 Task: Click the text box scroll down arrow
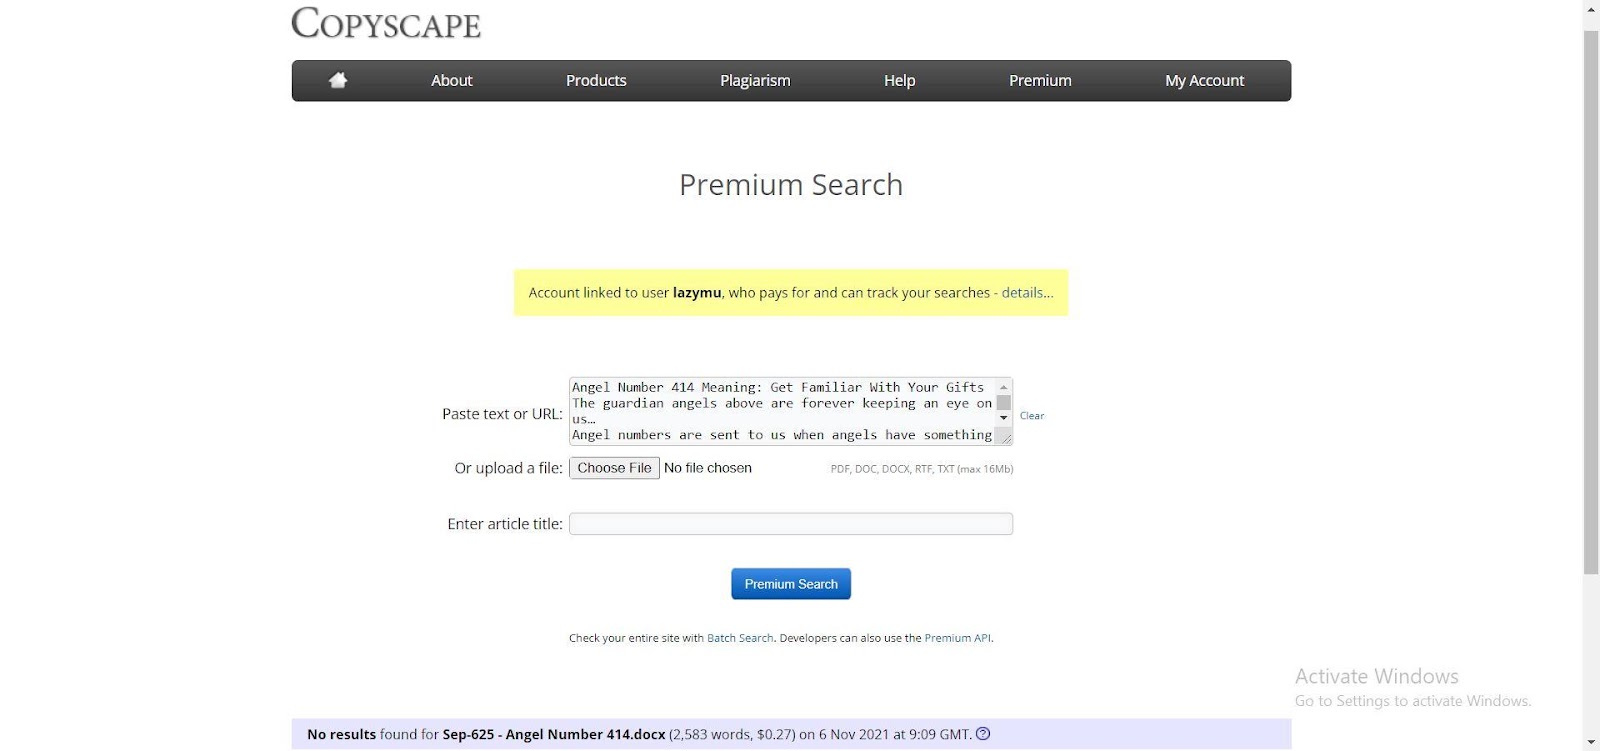(x=1004, y=417)
